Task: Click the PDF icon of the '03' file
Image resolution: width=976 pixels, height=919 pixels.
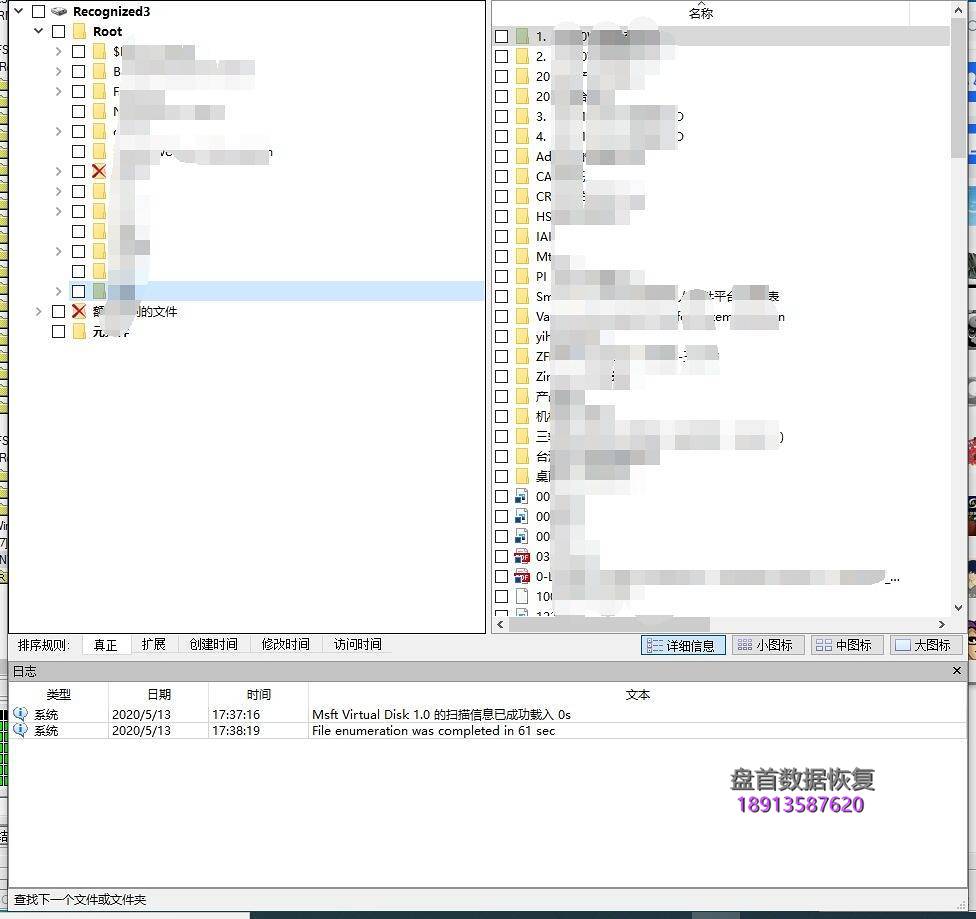Action: pyautogui.click(x=522, y=556)
